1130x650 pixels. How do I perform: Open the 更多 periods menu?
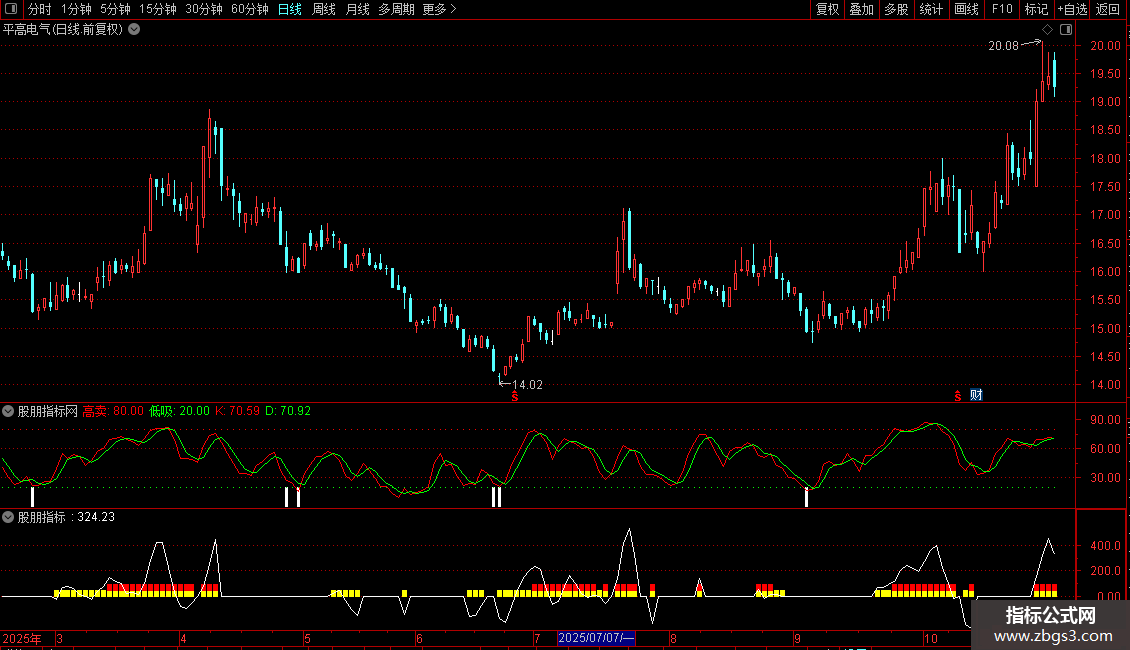(439, 9)
